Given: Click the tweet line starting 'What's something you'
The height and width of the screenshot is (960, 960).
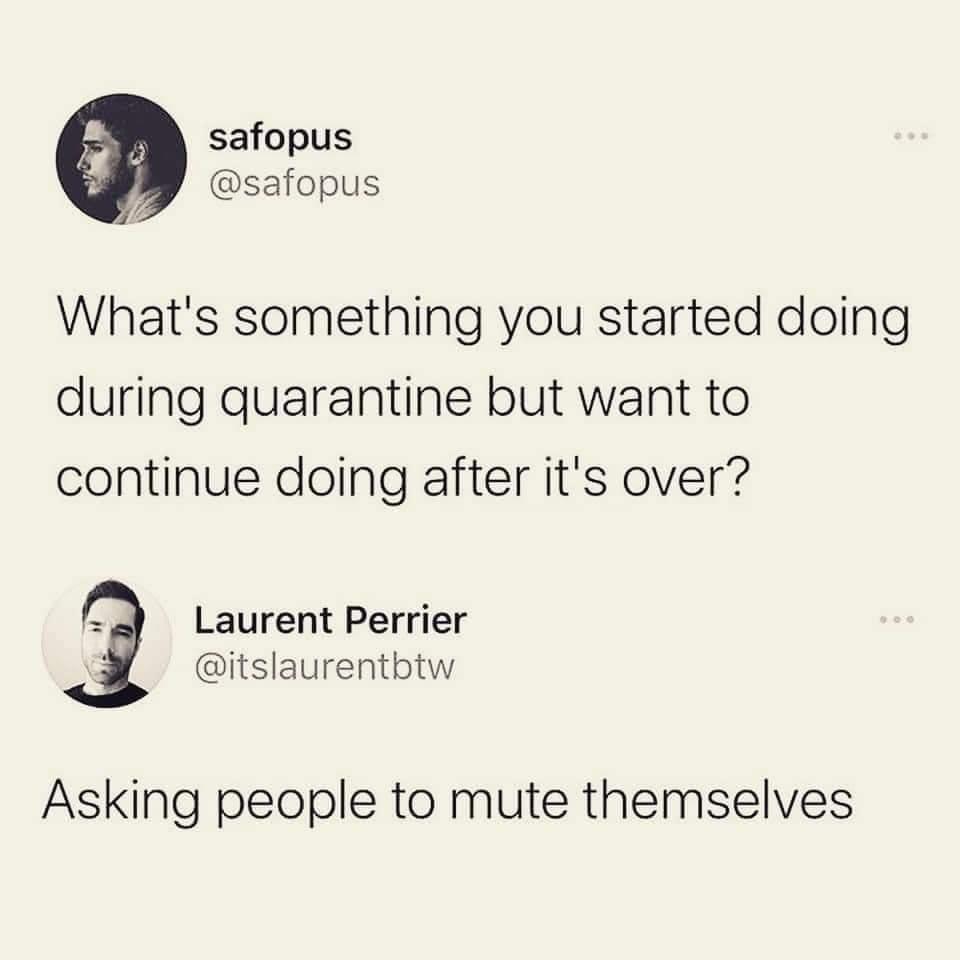Looking at the screenshot, I should click(484, 320).
